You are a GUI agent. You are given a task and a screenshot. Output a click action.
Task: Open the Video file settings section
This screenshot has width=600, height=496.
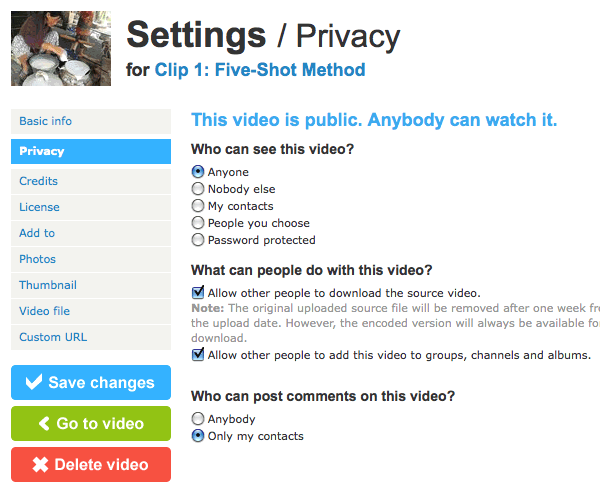91,311
